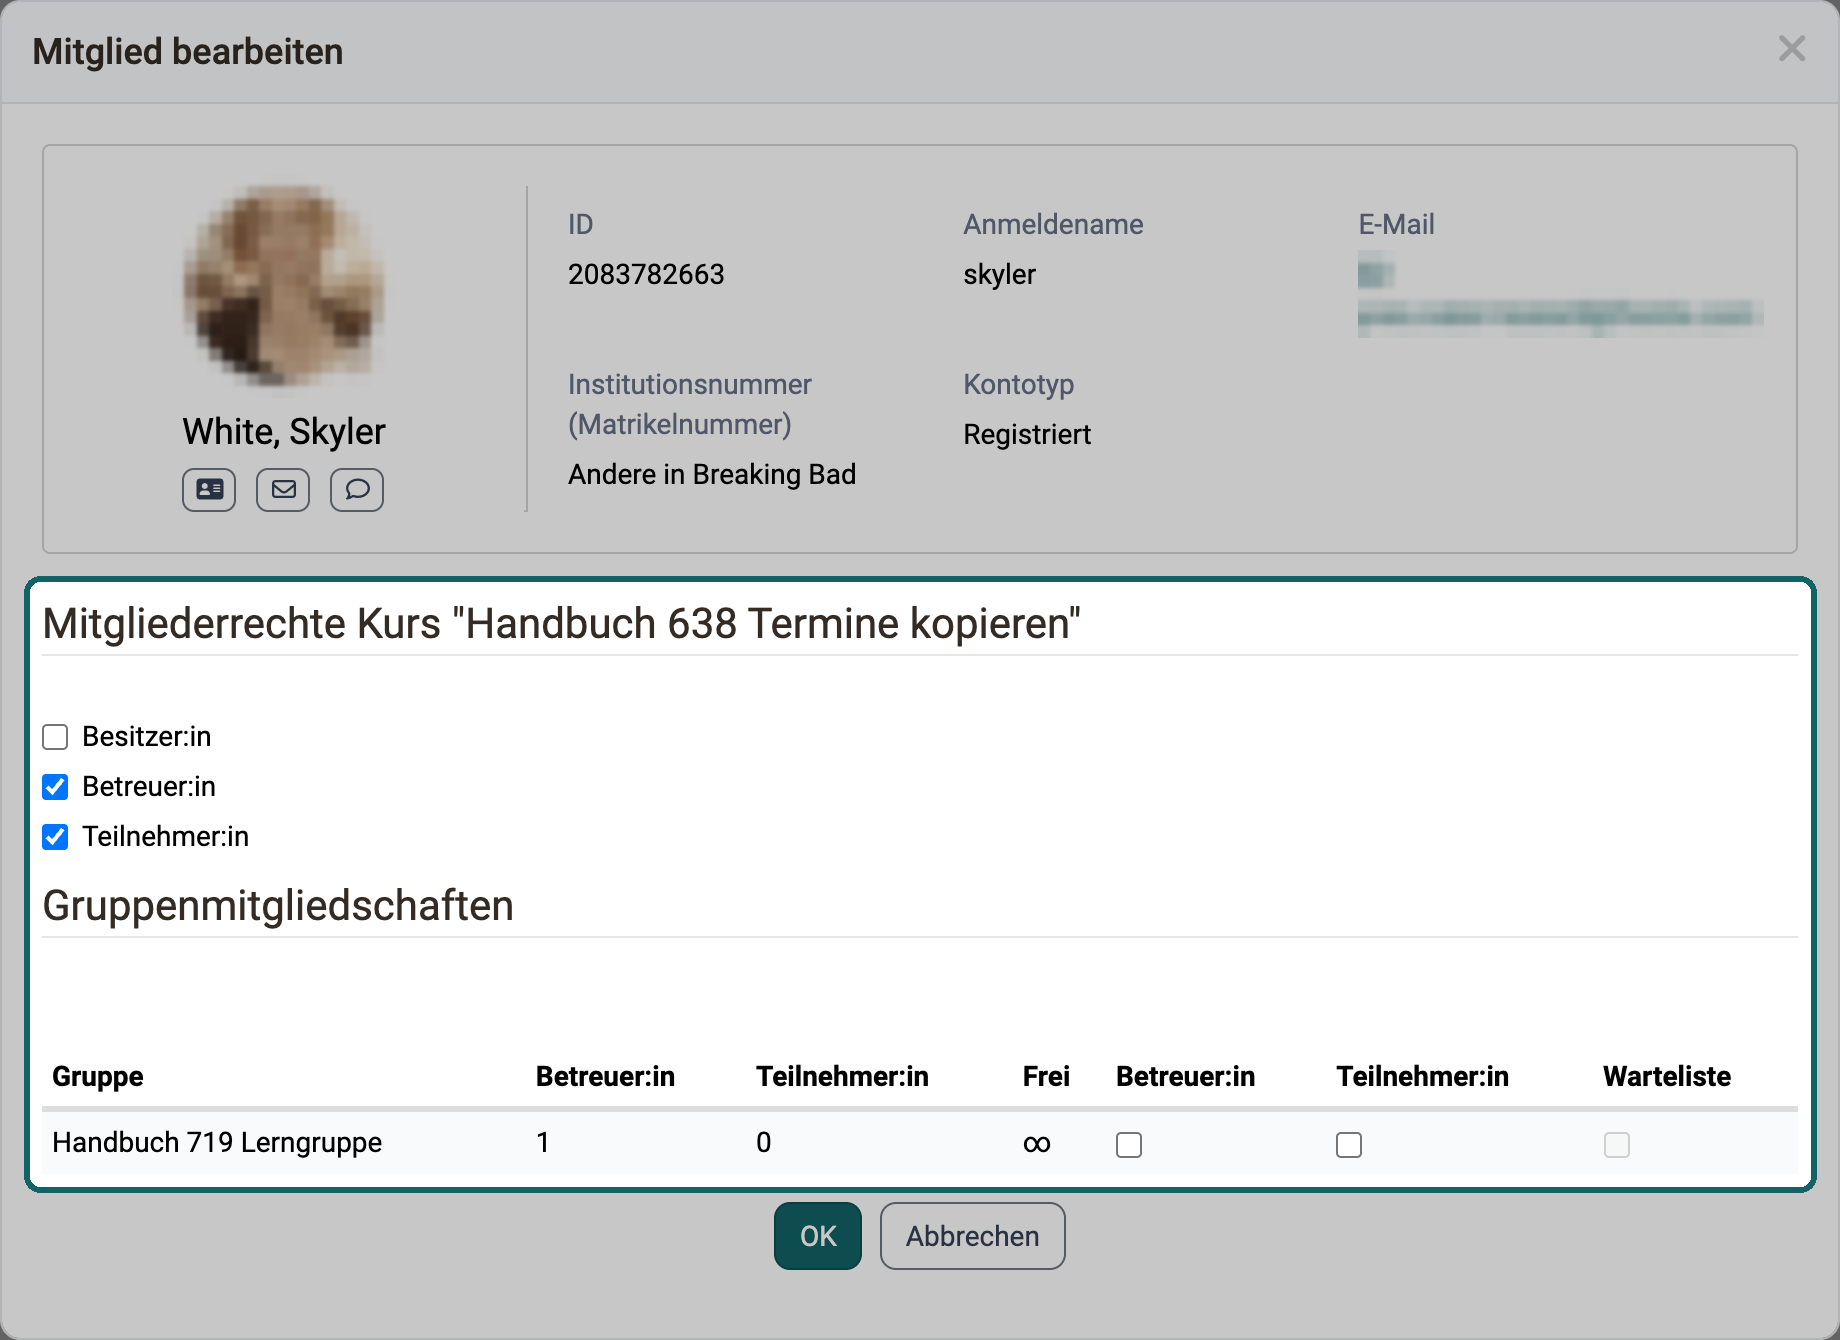Uncheck the Betreuer:in course role checkbox
Image resolution: width=1840 pixels, height=1340 pixels.
click(55, 787)
